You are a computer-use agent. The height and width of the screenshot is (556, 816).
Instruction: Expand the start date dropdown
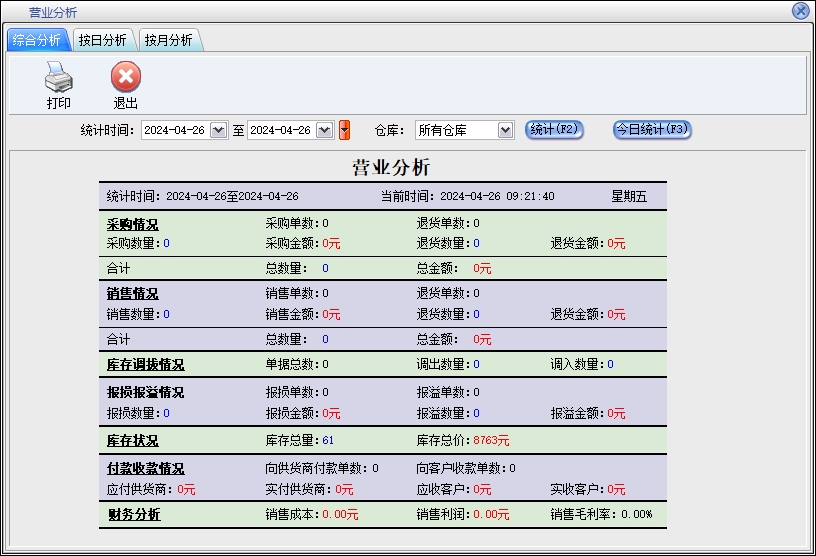(218, 130)
